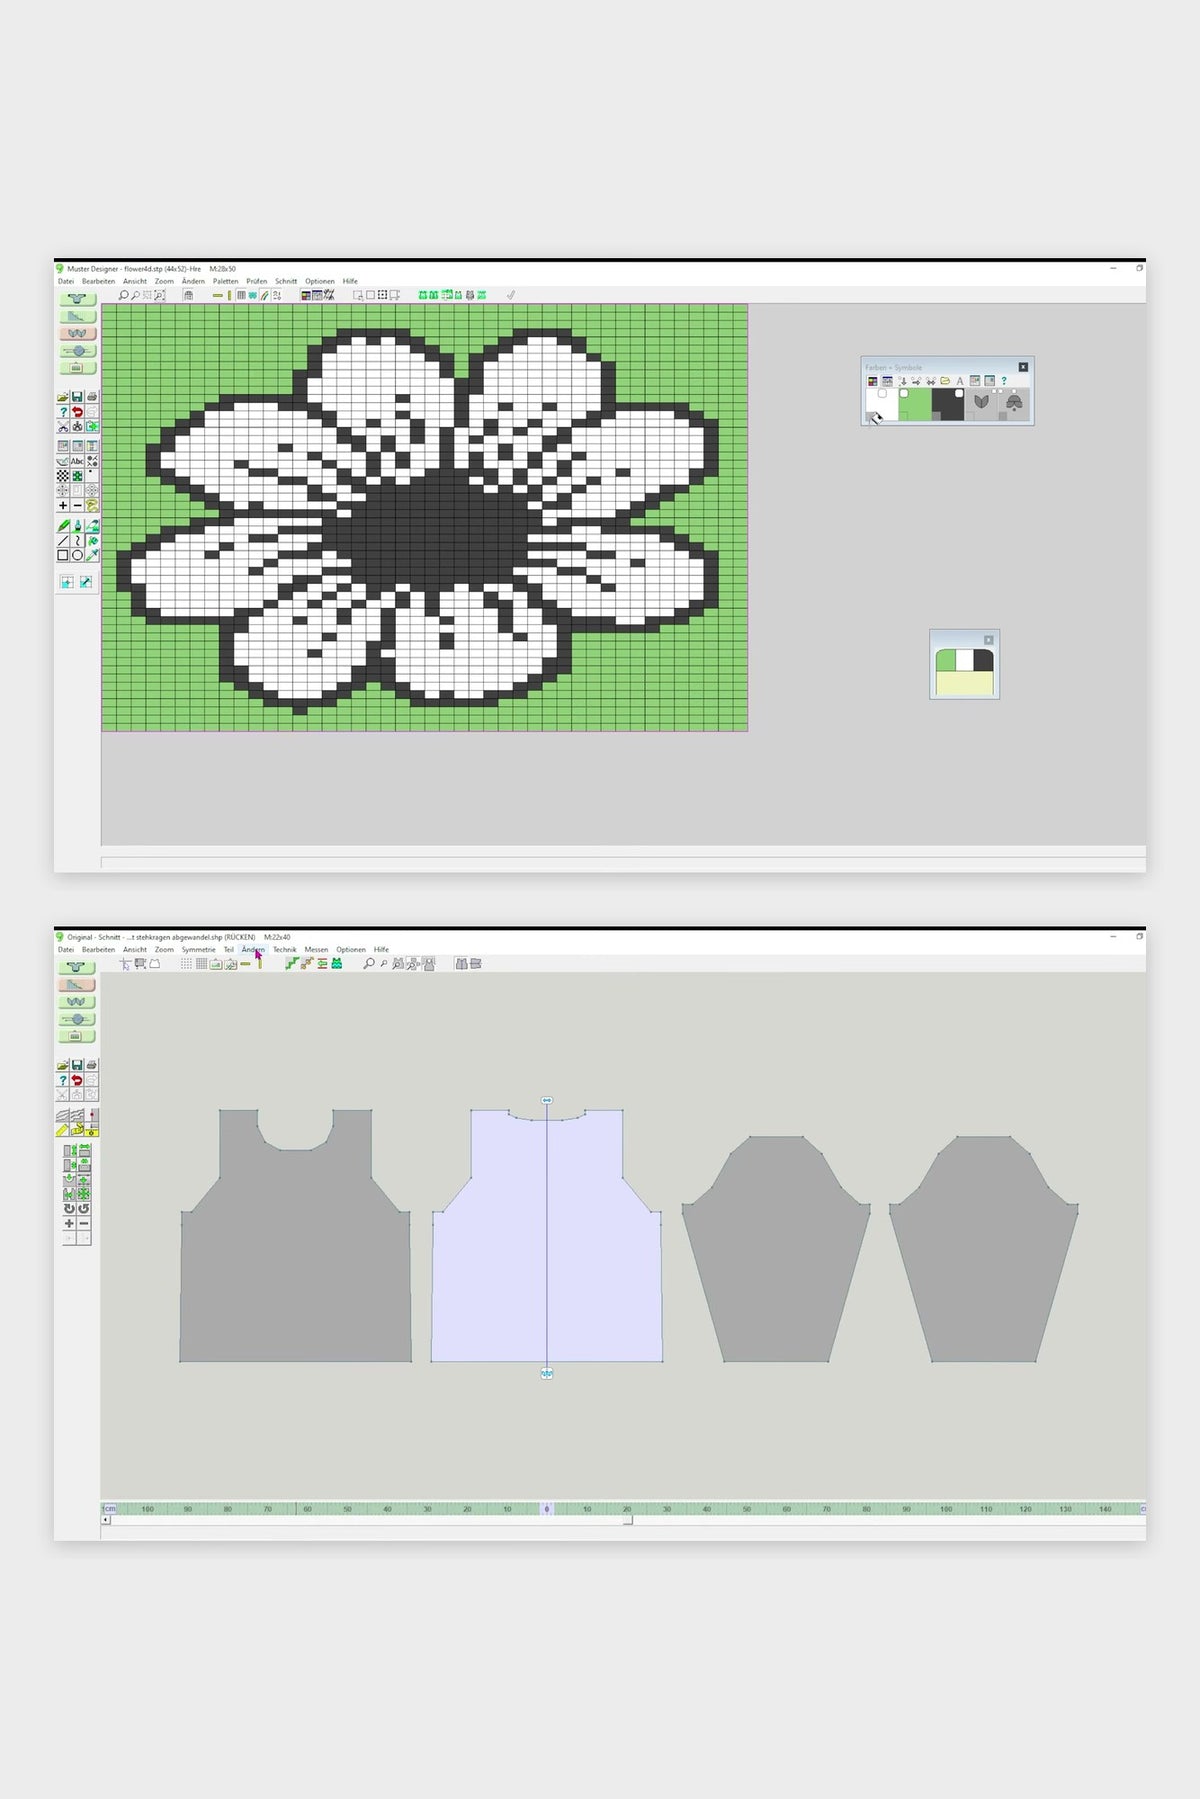Toggle checkbox on the dark color swatch
The width and height of the screenshot is (1200, 1799).
pyautogui.click(x=958, y=393)
